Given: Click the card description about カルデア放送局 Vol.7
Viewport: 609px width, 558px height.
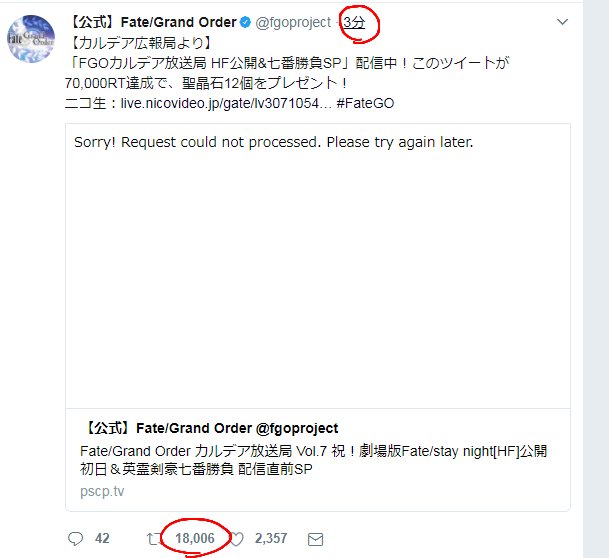Looking at the screenshot, I should (x=313, y=460).
